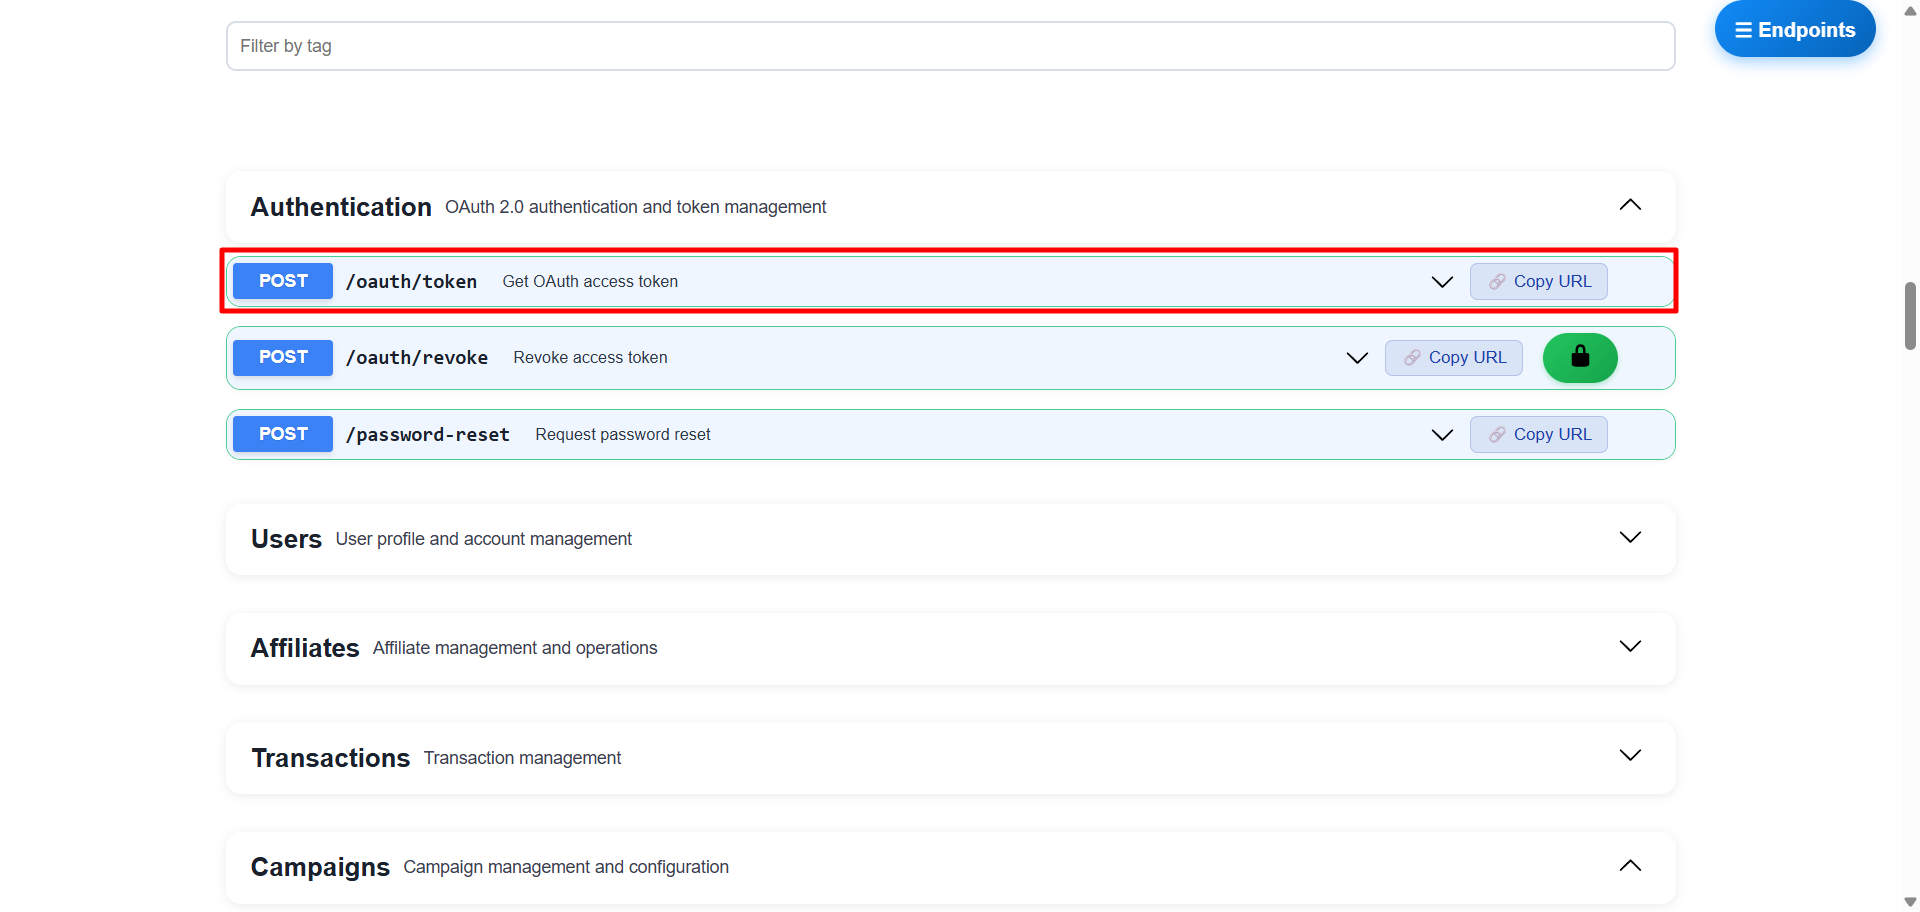Viewport: 1920px width, 912px height.
Task: Collapse the Campaigns section
Action: (x=1629, y=866)
